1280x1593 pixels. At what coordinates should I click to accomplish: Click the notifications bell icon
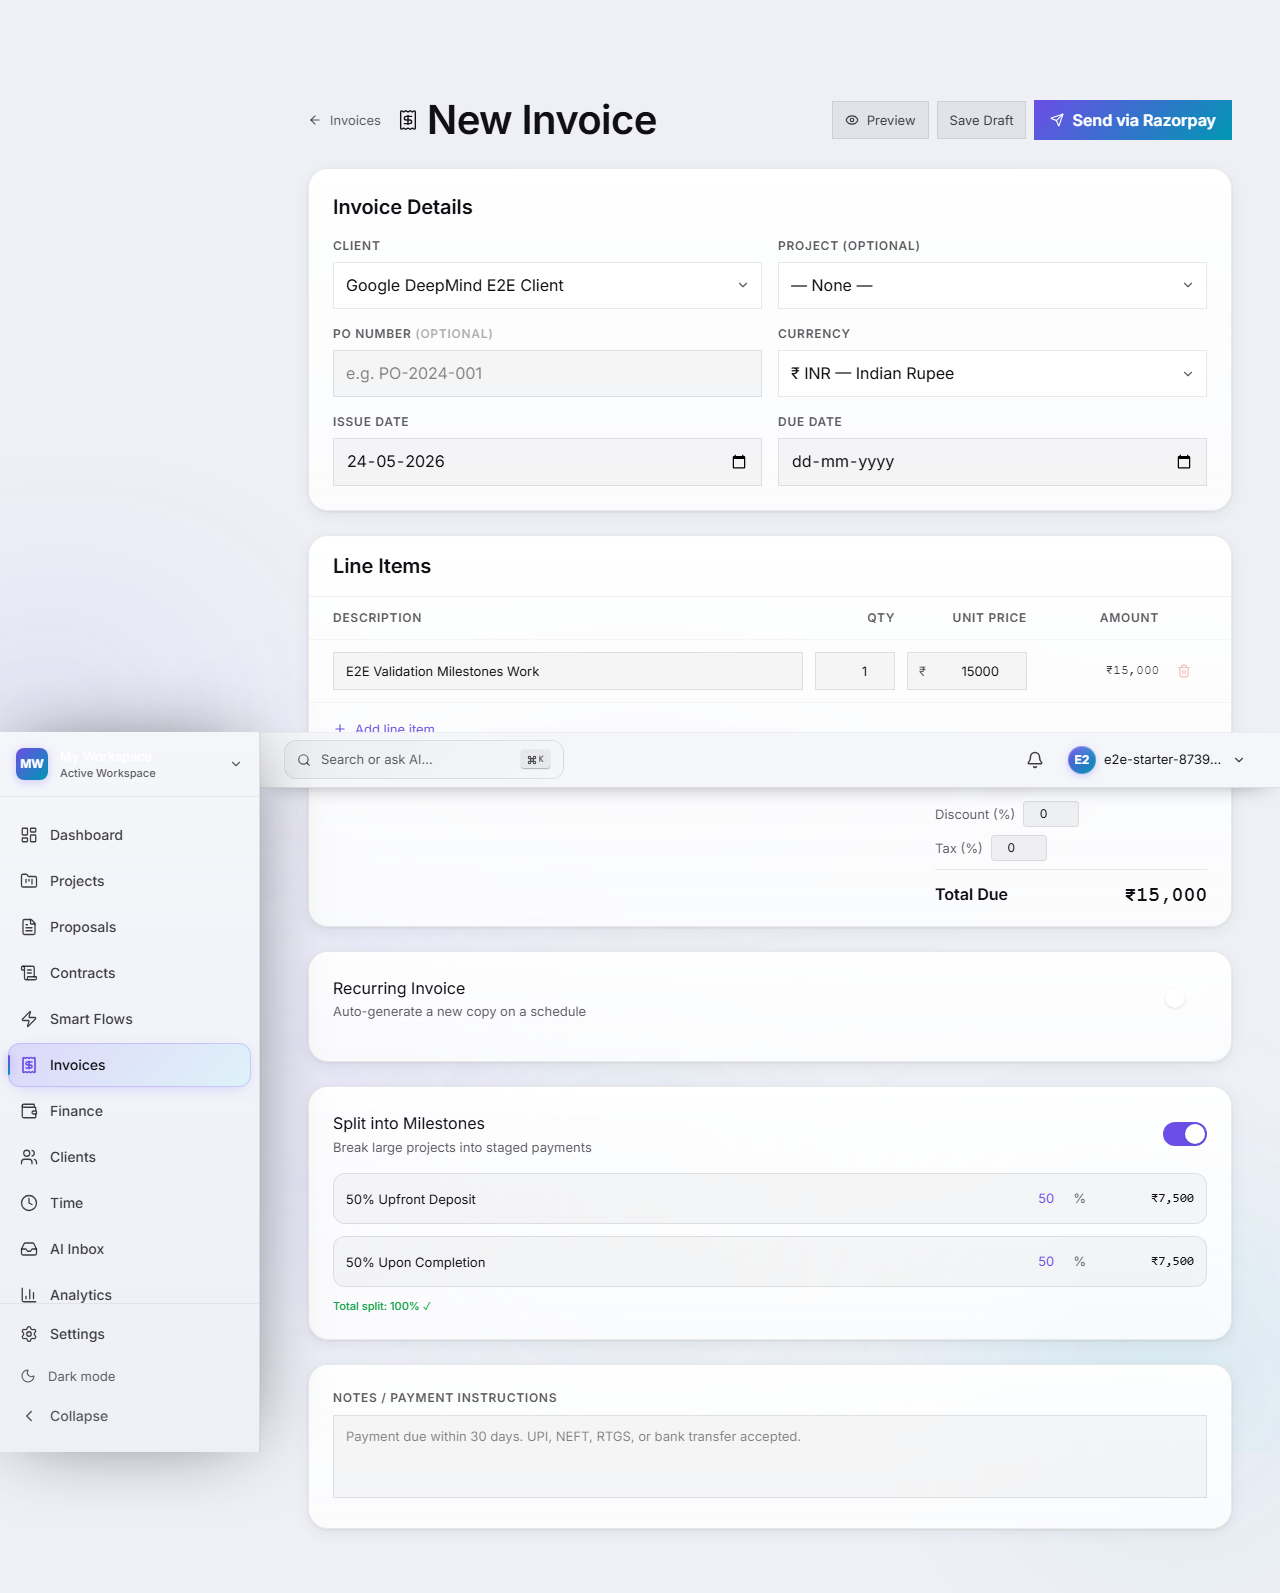pos(1035,760)
